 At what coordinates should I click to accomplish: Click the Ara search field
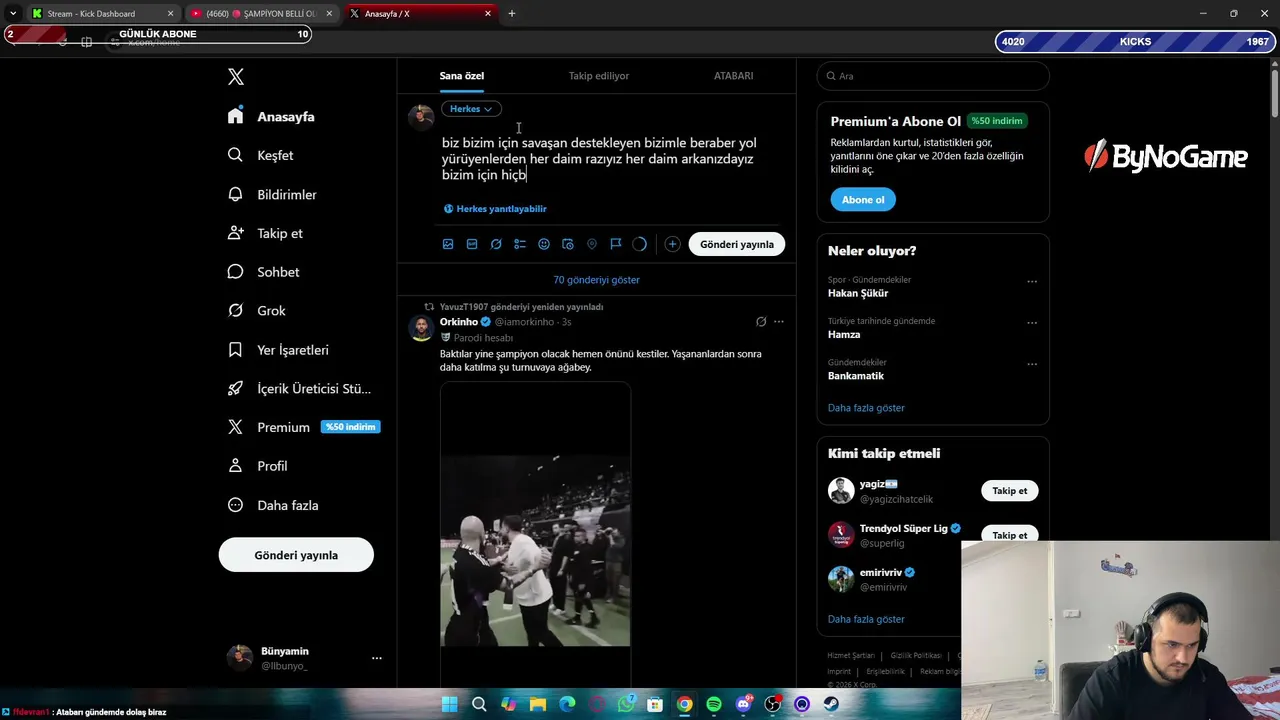pyautogui.click(x=933, y=76)
